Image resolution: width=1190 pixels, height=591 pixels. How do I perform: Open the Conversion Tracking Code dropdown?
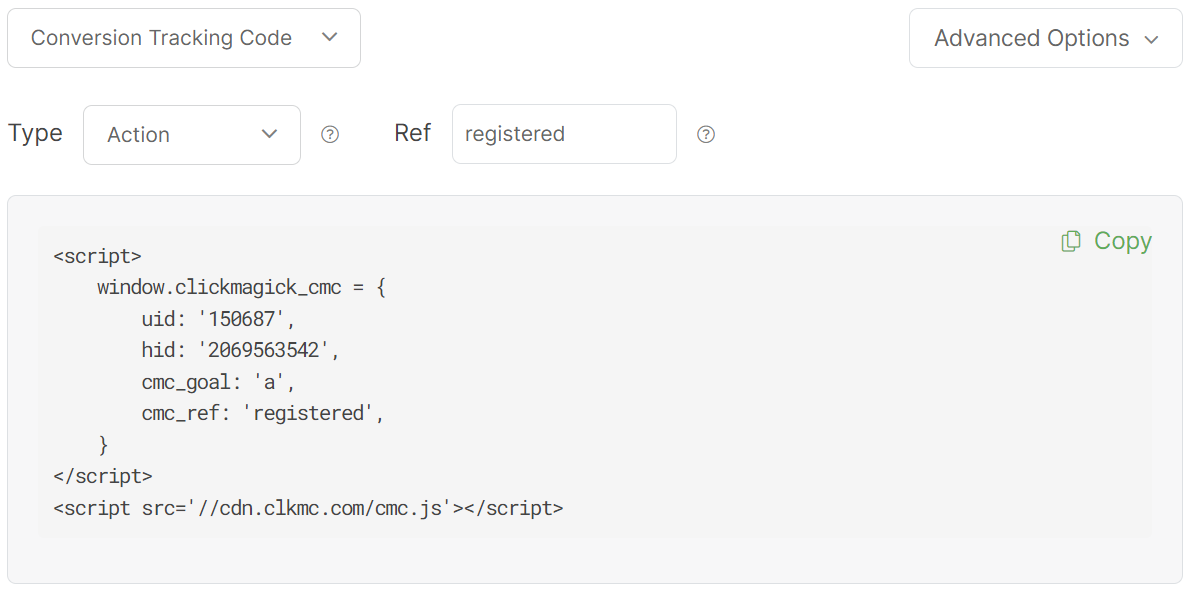(184, 38)
